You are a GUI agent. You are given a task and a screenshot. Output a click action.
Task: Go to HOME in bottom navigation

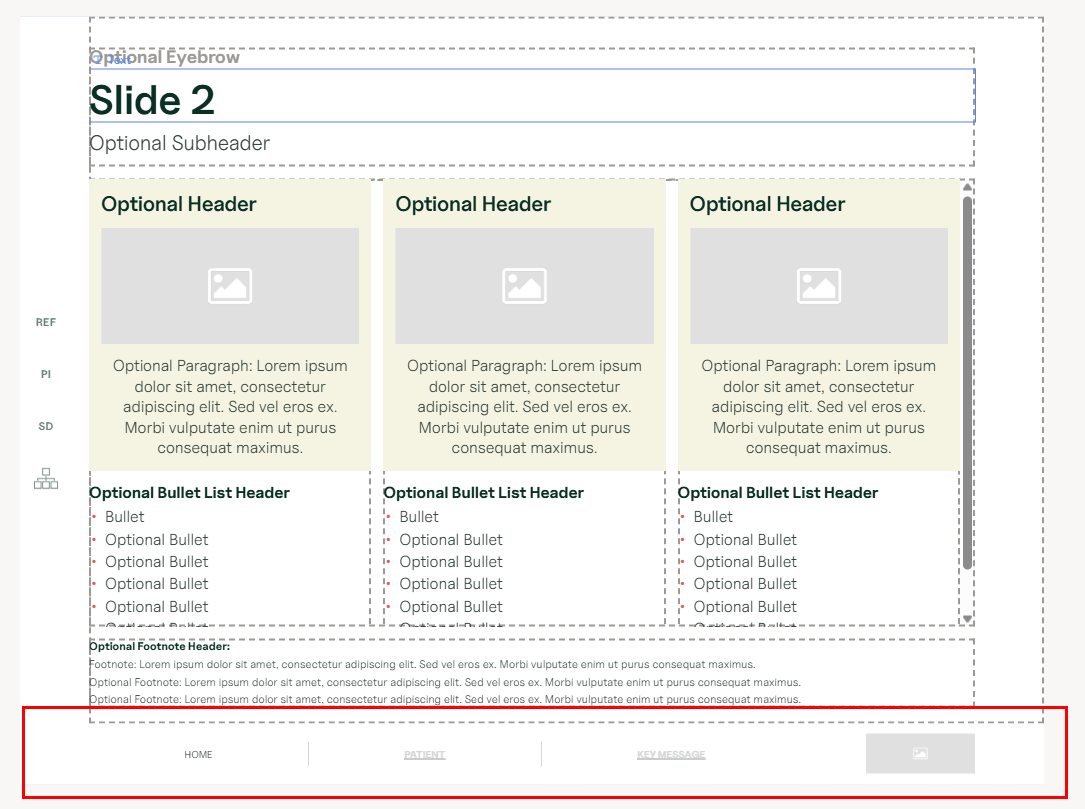coord(198,755)
